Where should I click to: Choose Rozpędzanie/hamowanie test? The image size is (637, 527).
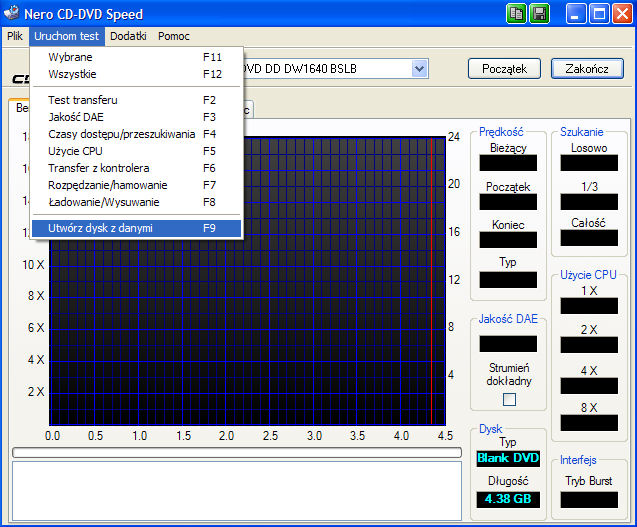click(136, 185)
